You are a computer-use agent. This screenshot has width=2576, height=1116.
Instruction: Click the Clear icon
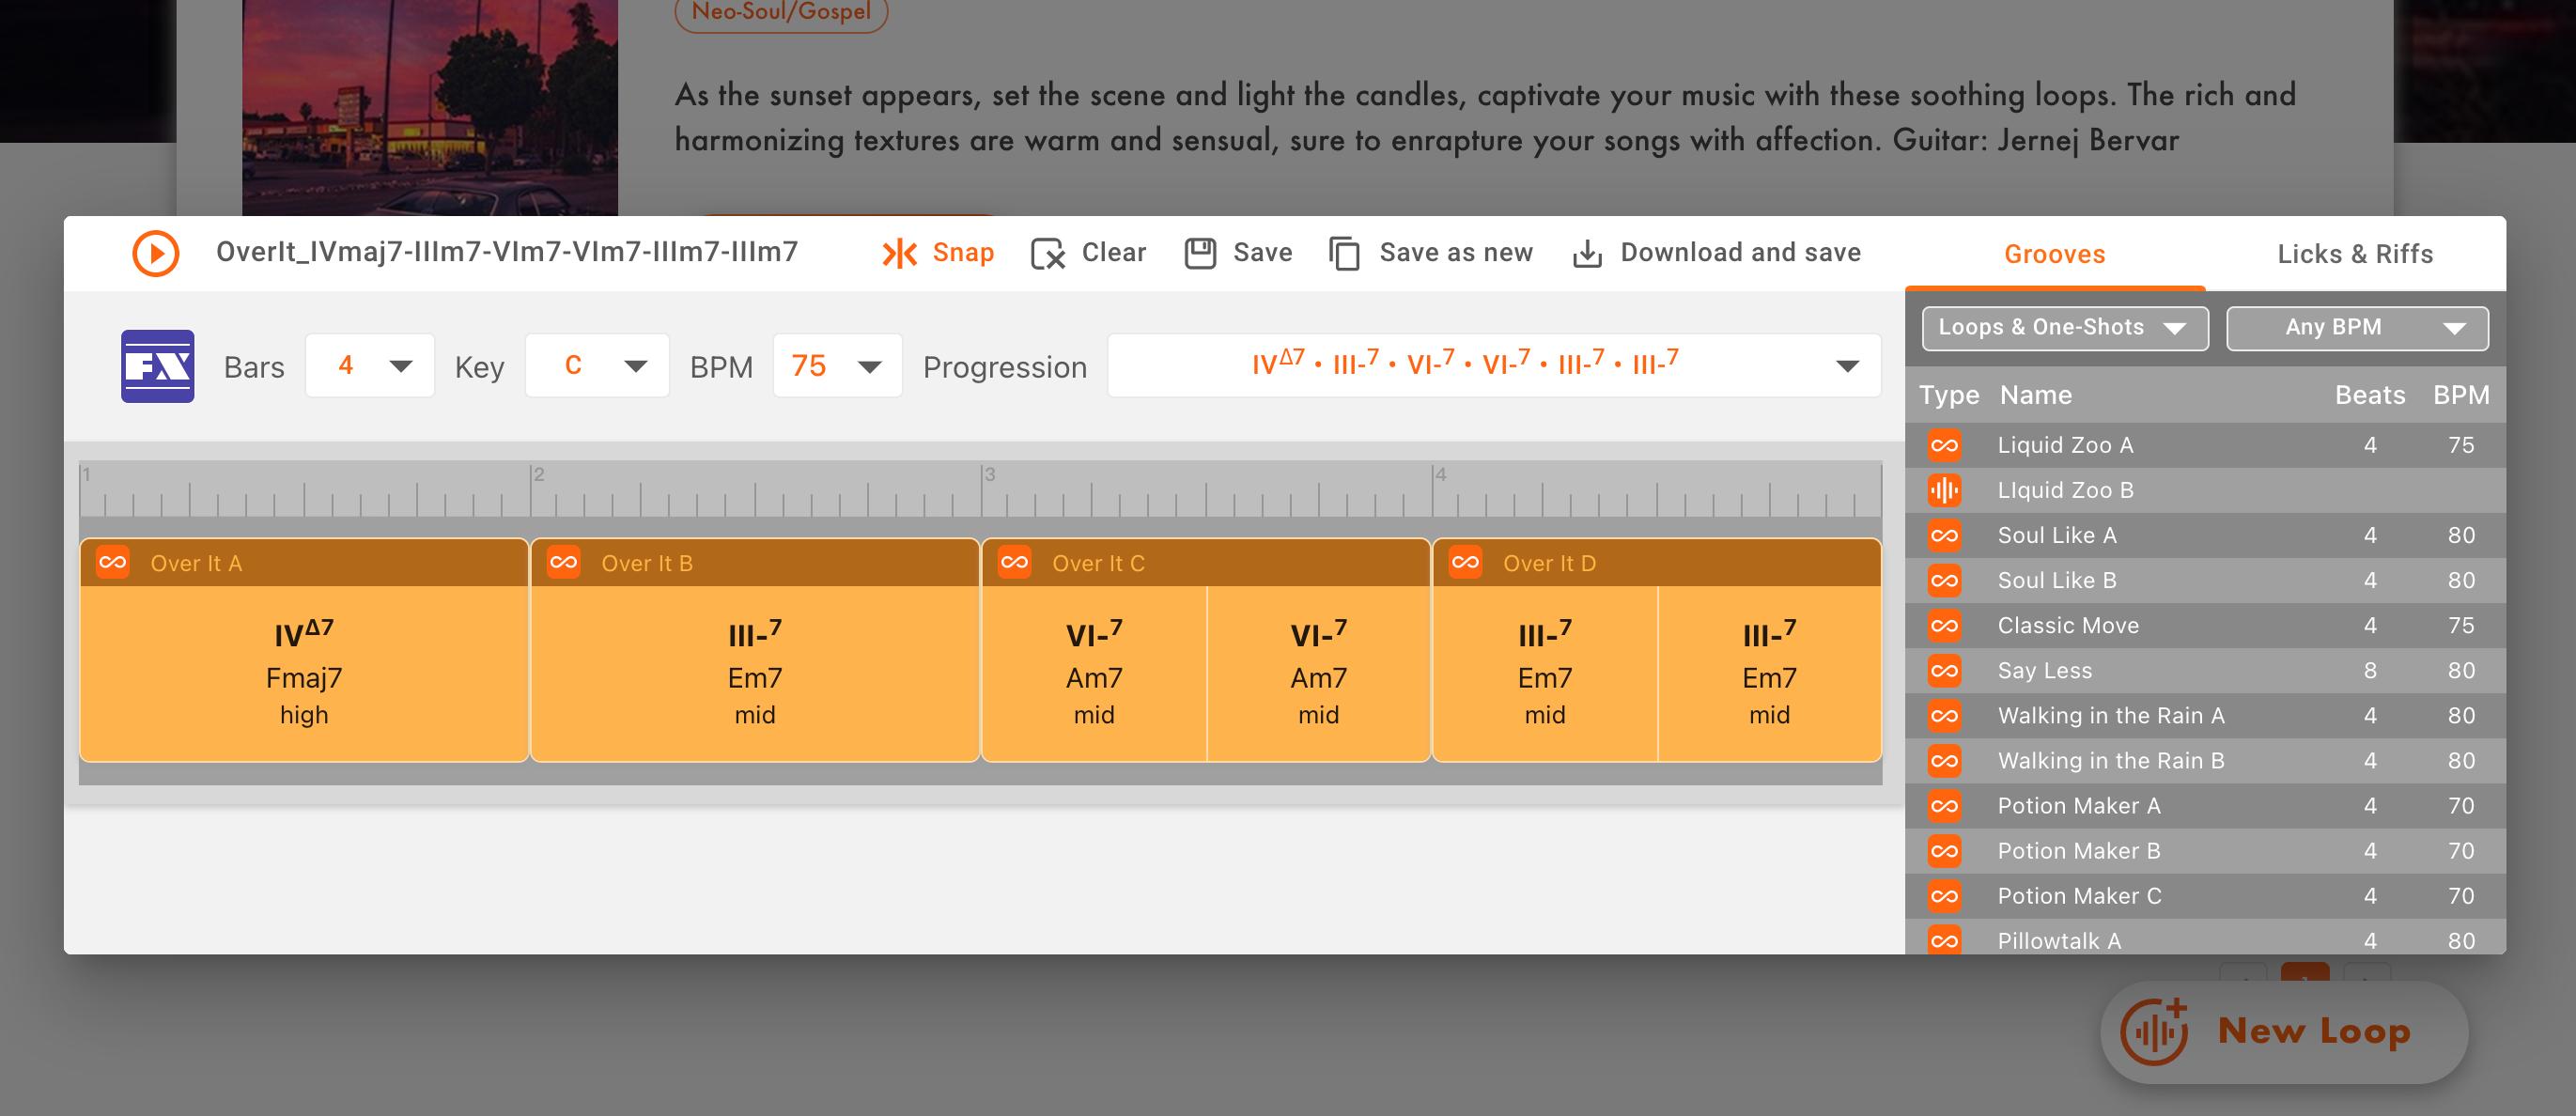[x=1047, y=253]
